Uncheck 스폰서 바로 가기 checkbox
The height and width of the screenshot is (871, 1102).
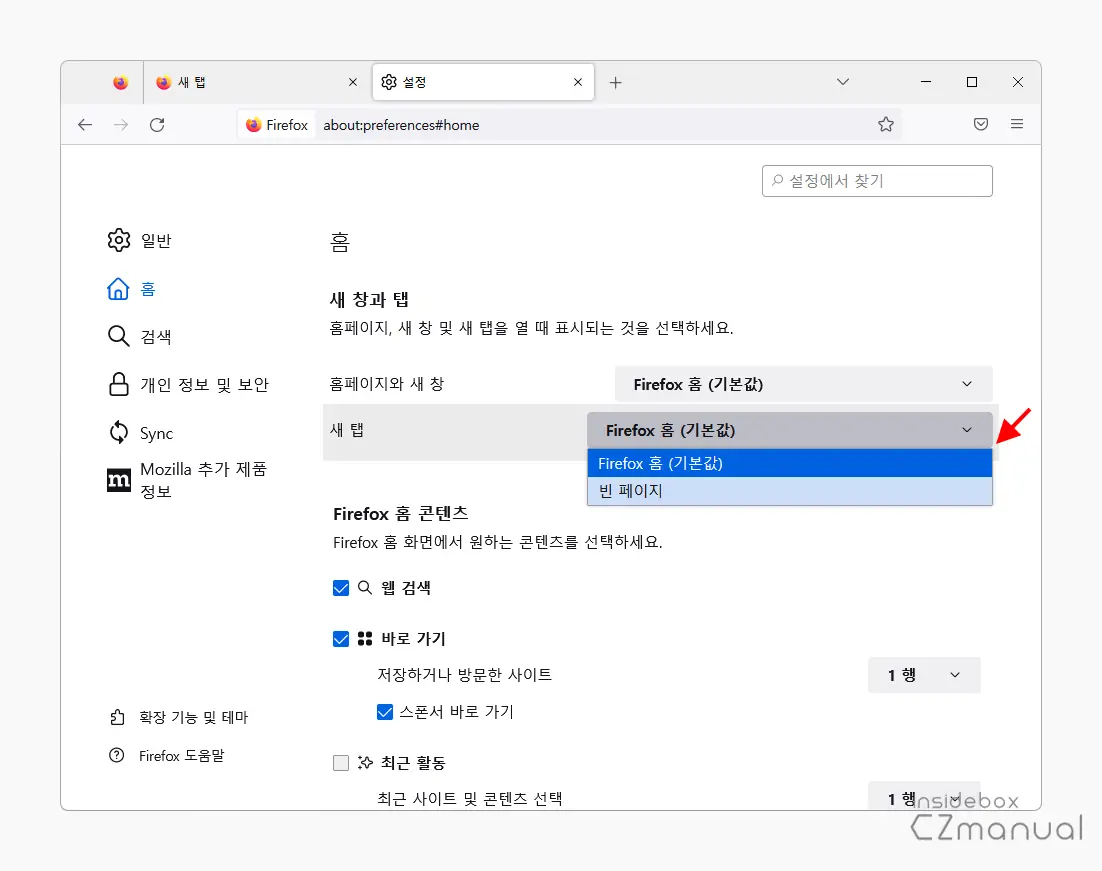(x=385, y=712)
